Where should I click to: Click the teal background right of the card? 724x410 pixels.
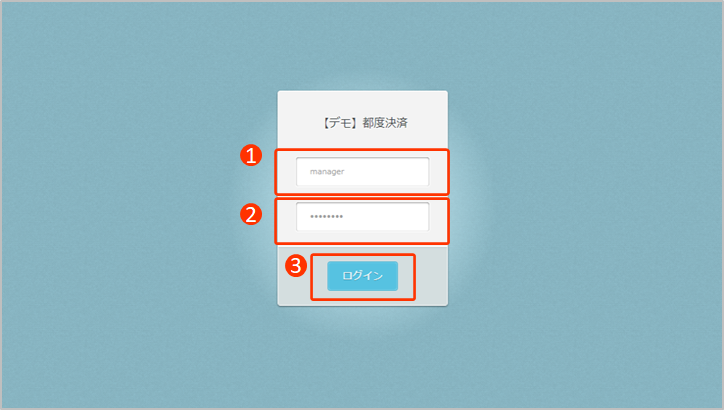coord(585,205)
